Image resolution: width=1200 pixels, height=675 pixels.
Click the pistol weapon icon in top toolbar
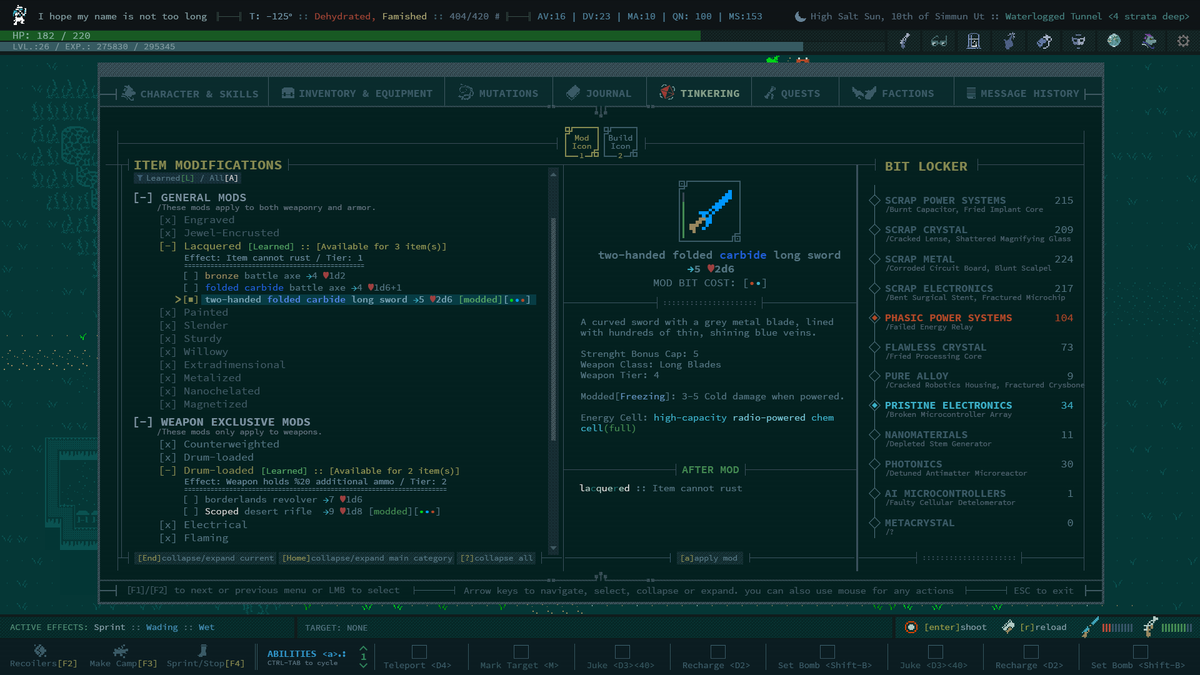click(x=905, y=41)
